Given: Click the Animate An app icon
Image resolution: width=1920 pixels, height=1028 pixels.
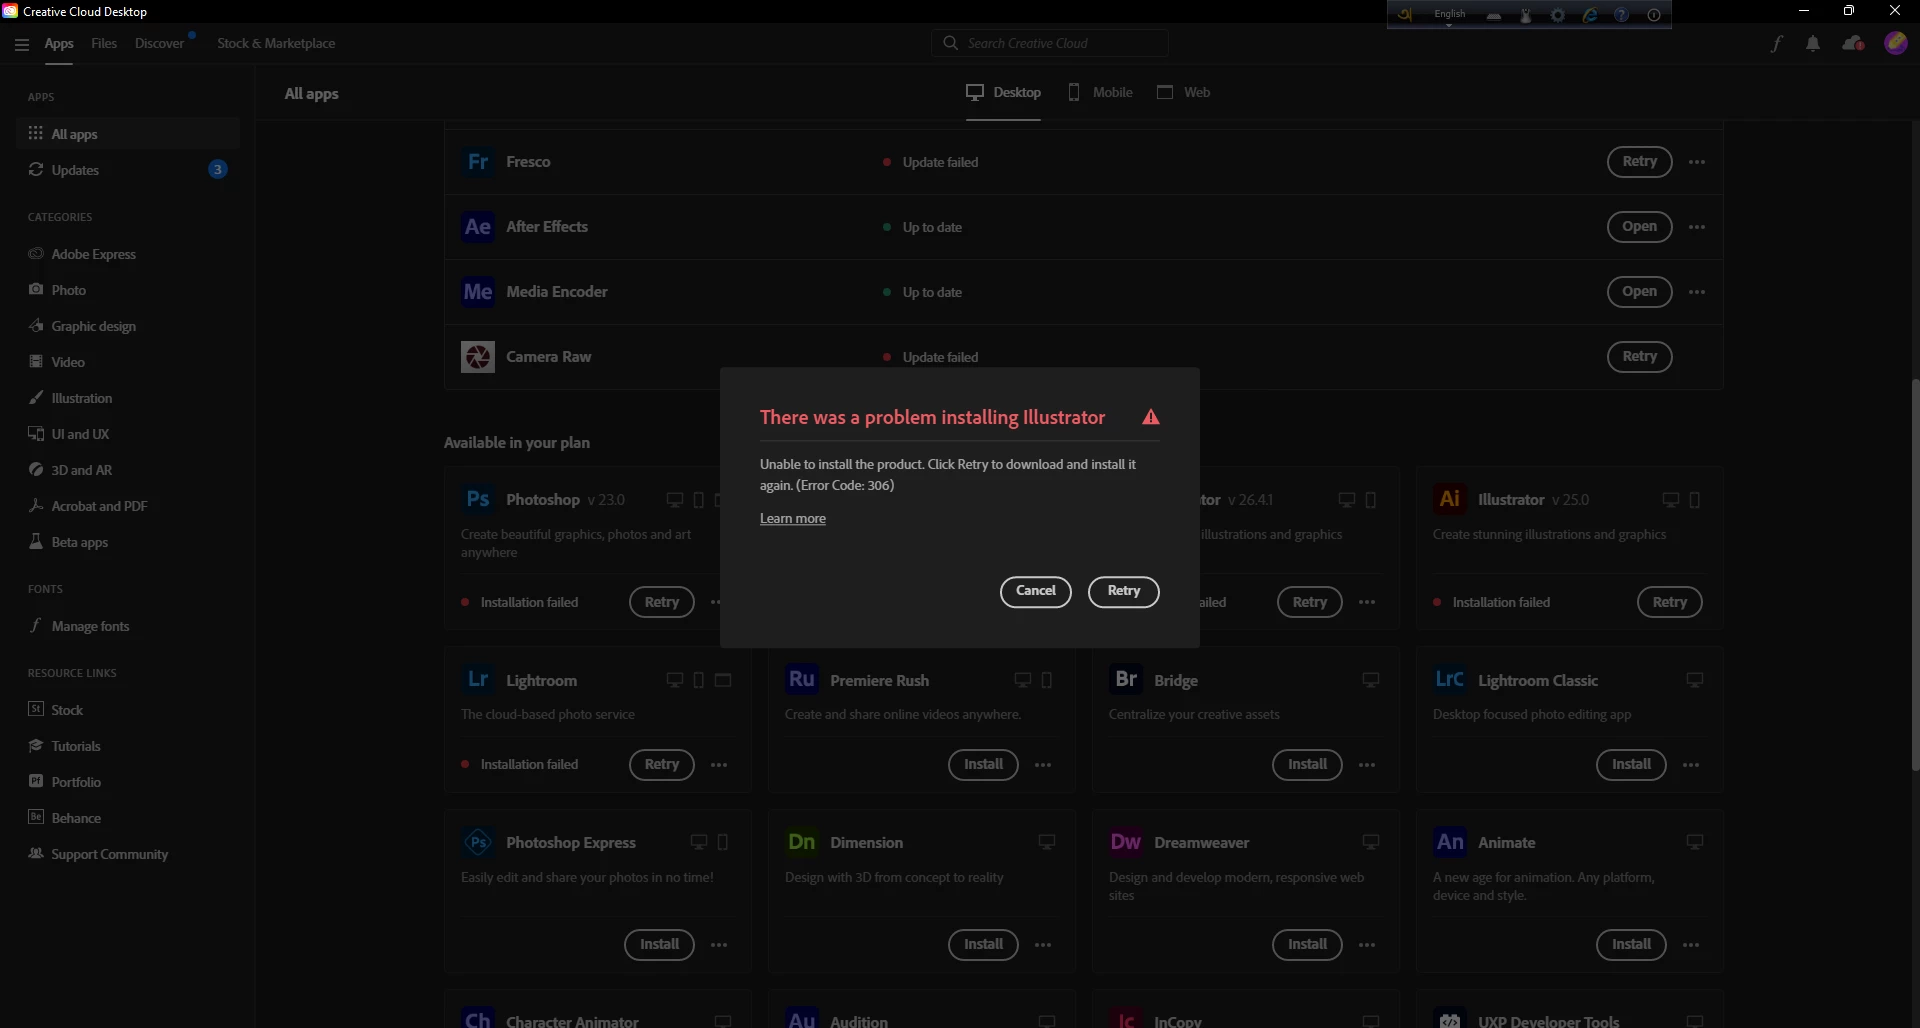Looking at the screenshot, I should pyautogui.click(x=1450, y=842).
